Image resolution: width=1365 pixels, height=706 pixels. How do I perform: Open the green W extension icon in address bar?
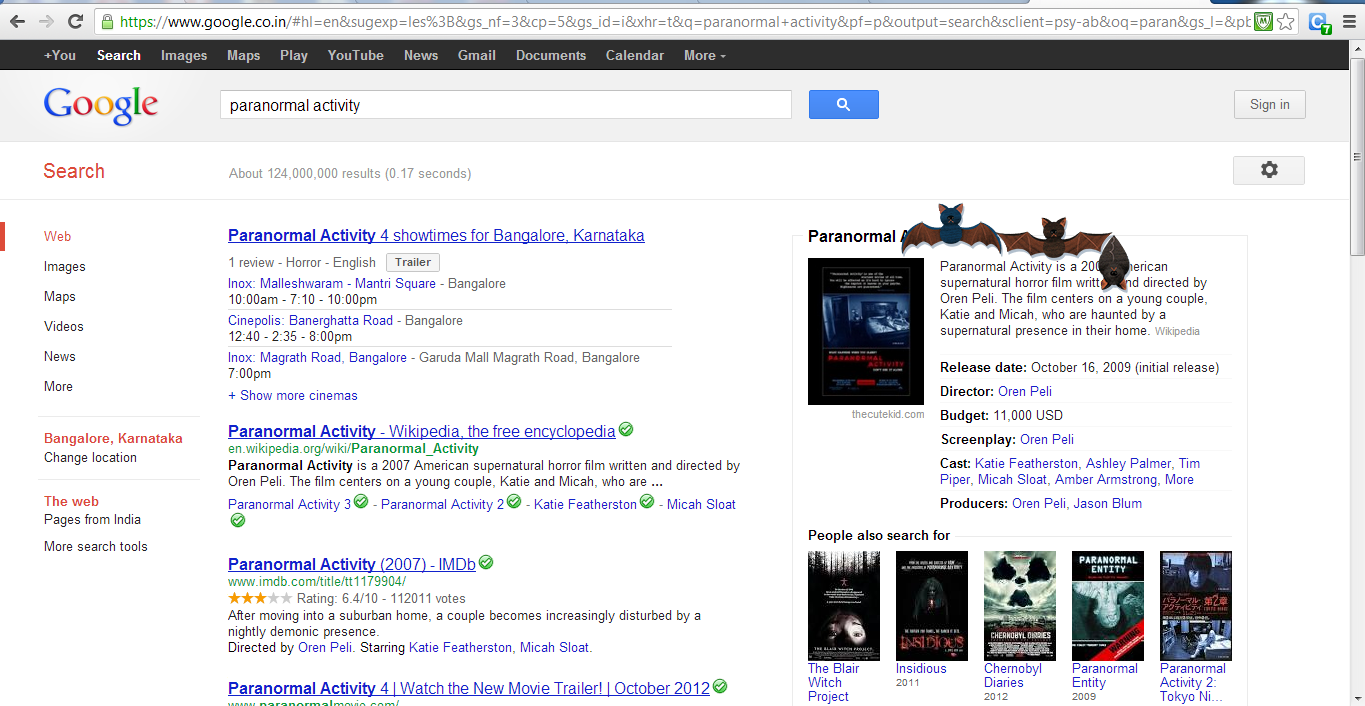tap(1263, 21)
